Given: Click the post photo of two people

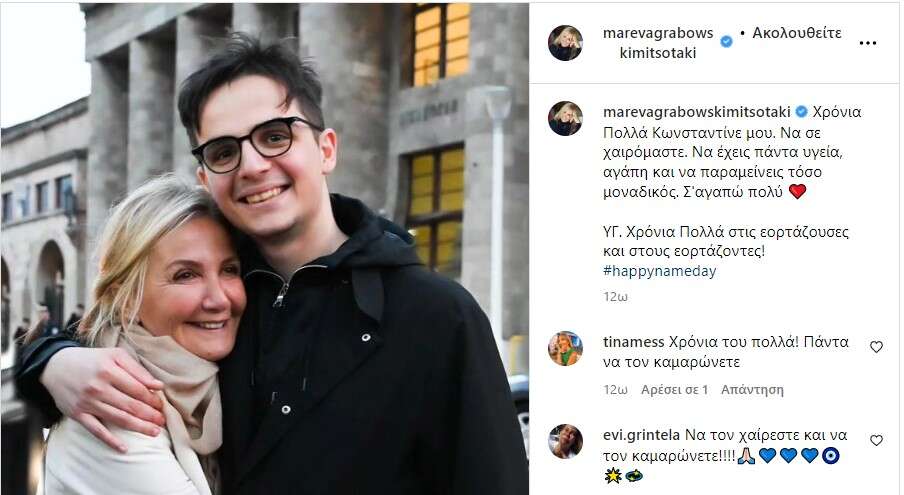Looking at the screenshot, I should [265, 249].
